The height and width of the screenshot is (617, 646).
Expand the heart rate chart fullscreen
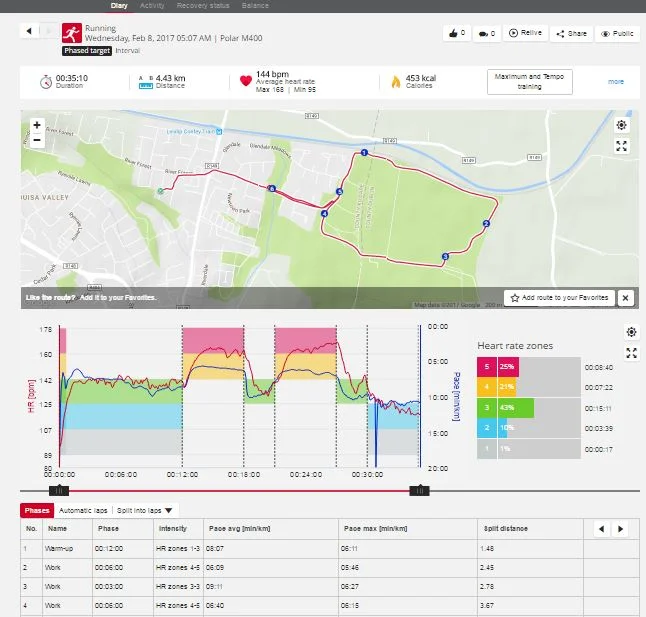point(631,353)
